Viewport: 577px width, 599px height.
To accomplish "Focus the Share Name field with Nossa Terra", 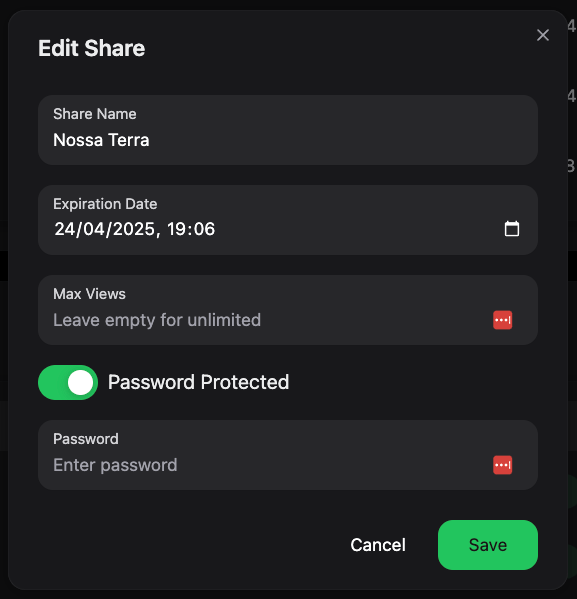I will click(x=288, y=130).
